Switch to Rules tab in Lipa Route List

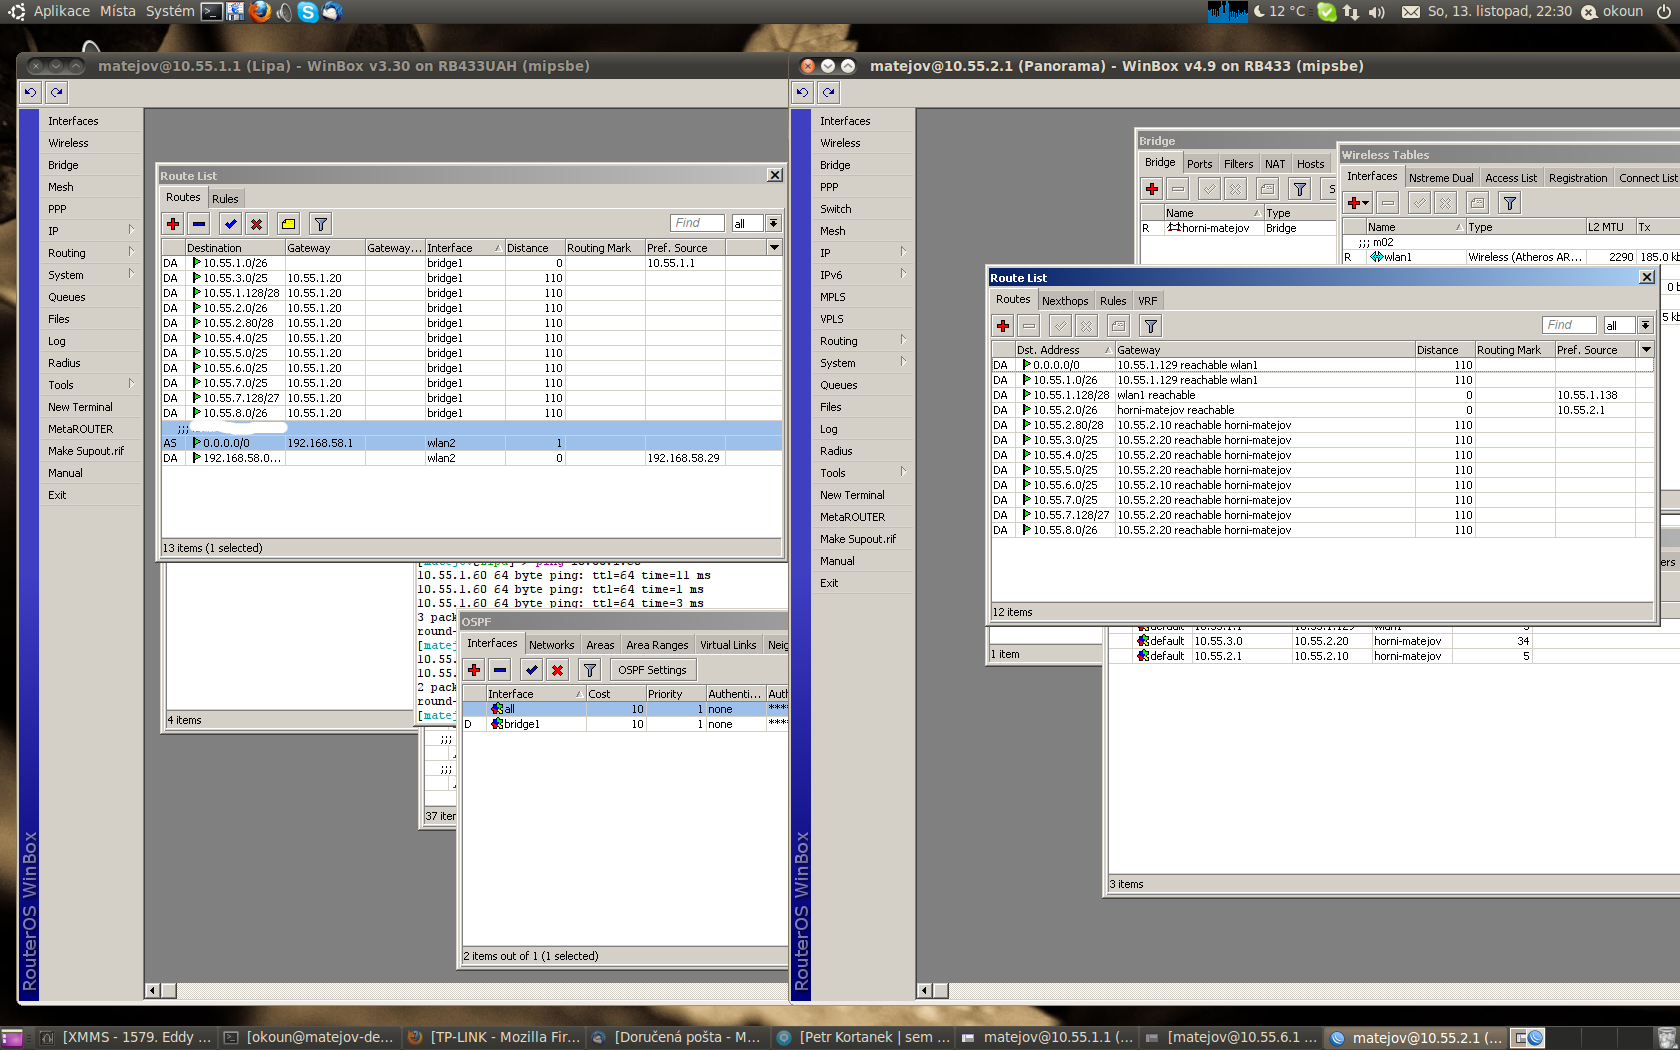pos(225,198)
